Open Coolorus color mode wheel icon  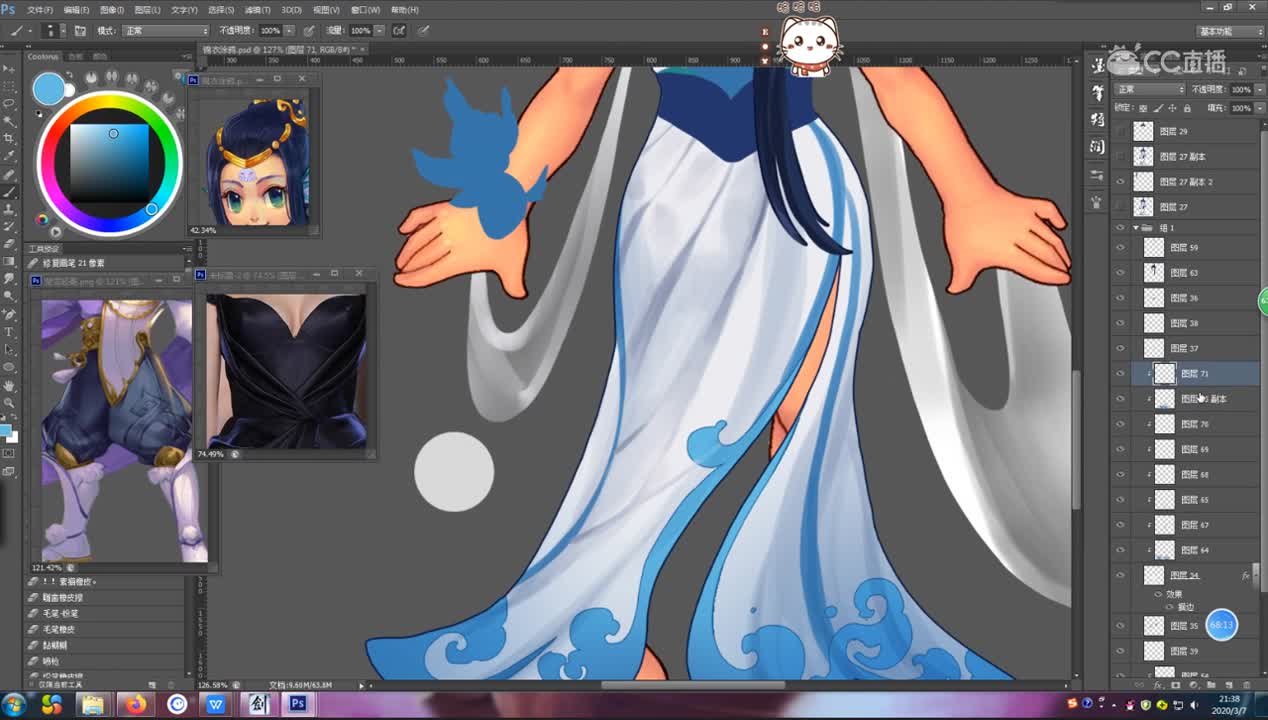coord(42,219)
